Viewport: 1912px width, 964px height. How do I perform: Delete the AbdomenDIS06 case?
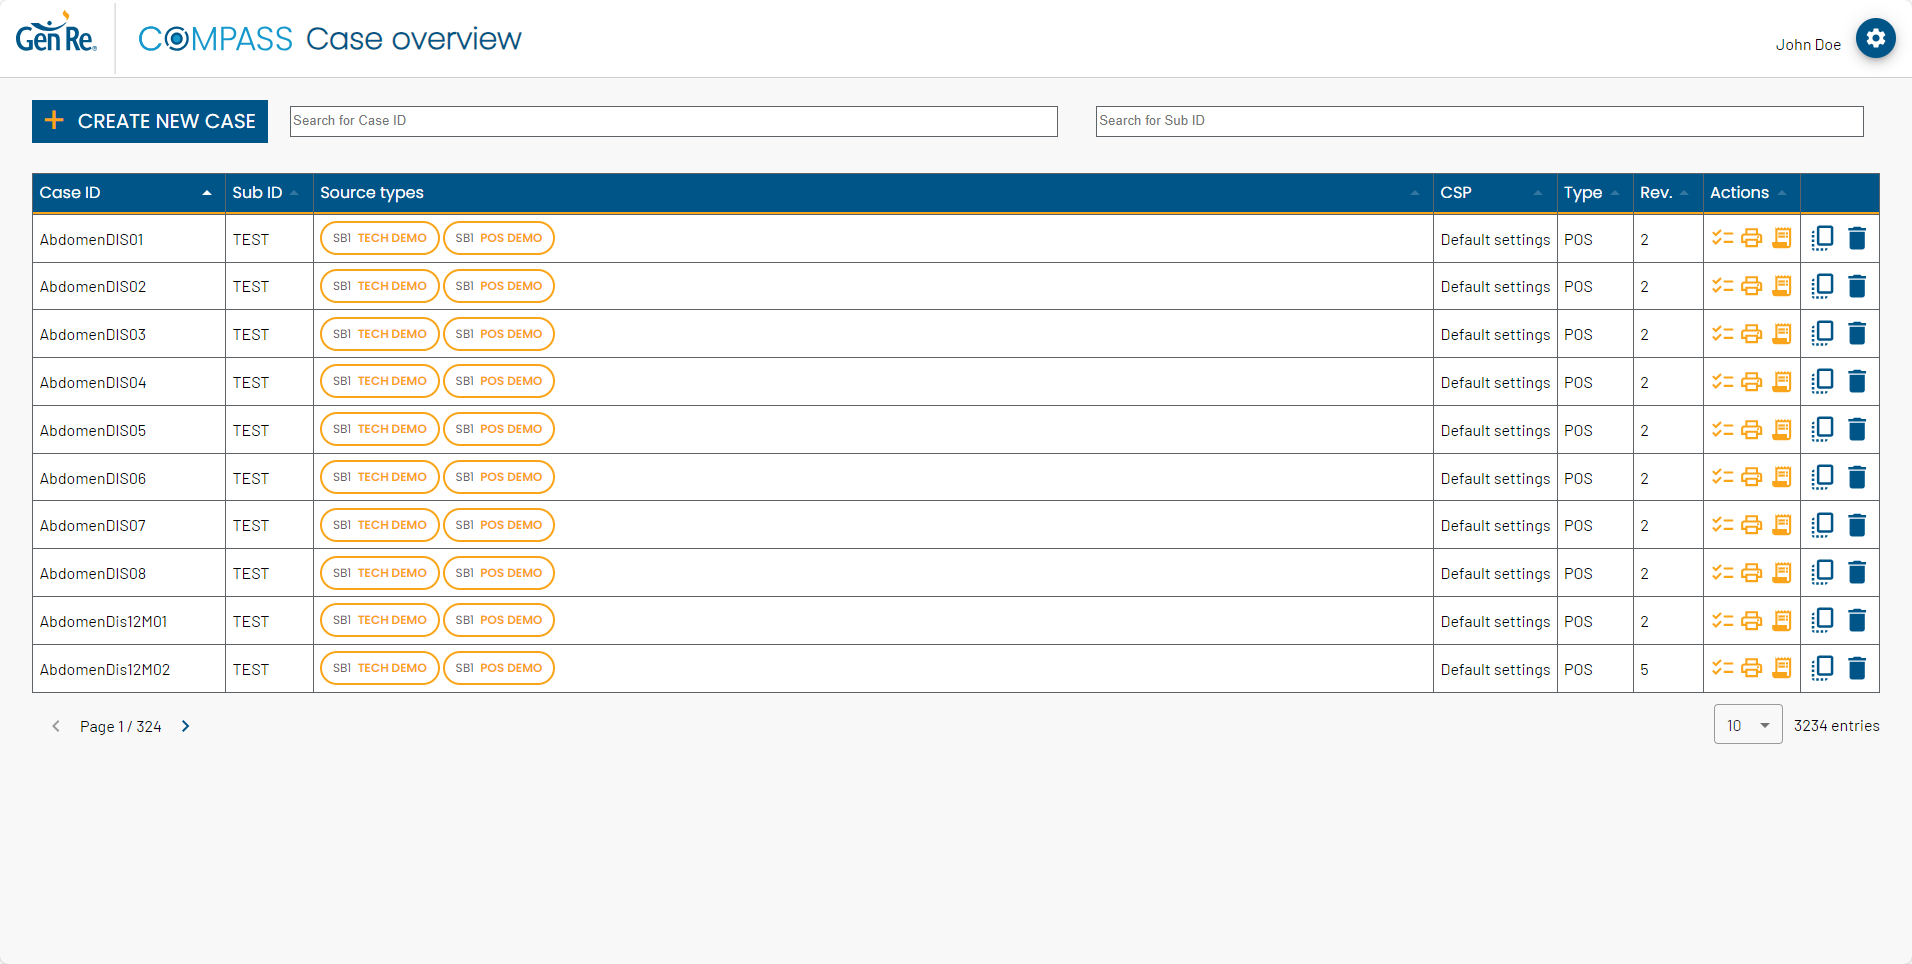pyautogui.click(x=1857, y=477)
